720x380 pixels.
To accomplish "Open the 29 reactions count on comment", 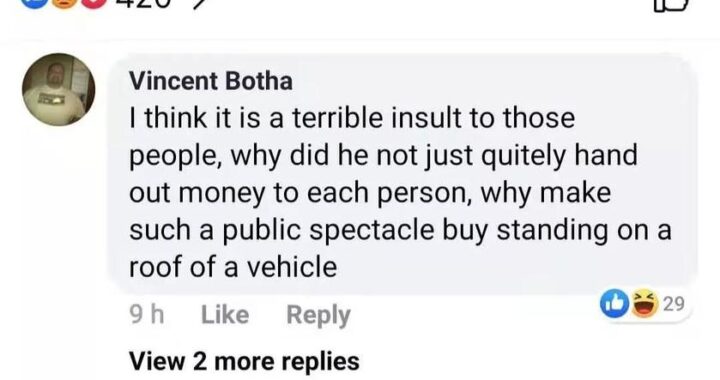I will [x=674, y=304].
